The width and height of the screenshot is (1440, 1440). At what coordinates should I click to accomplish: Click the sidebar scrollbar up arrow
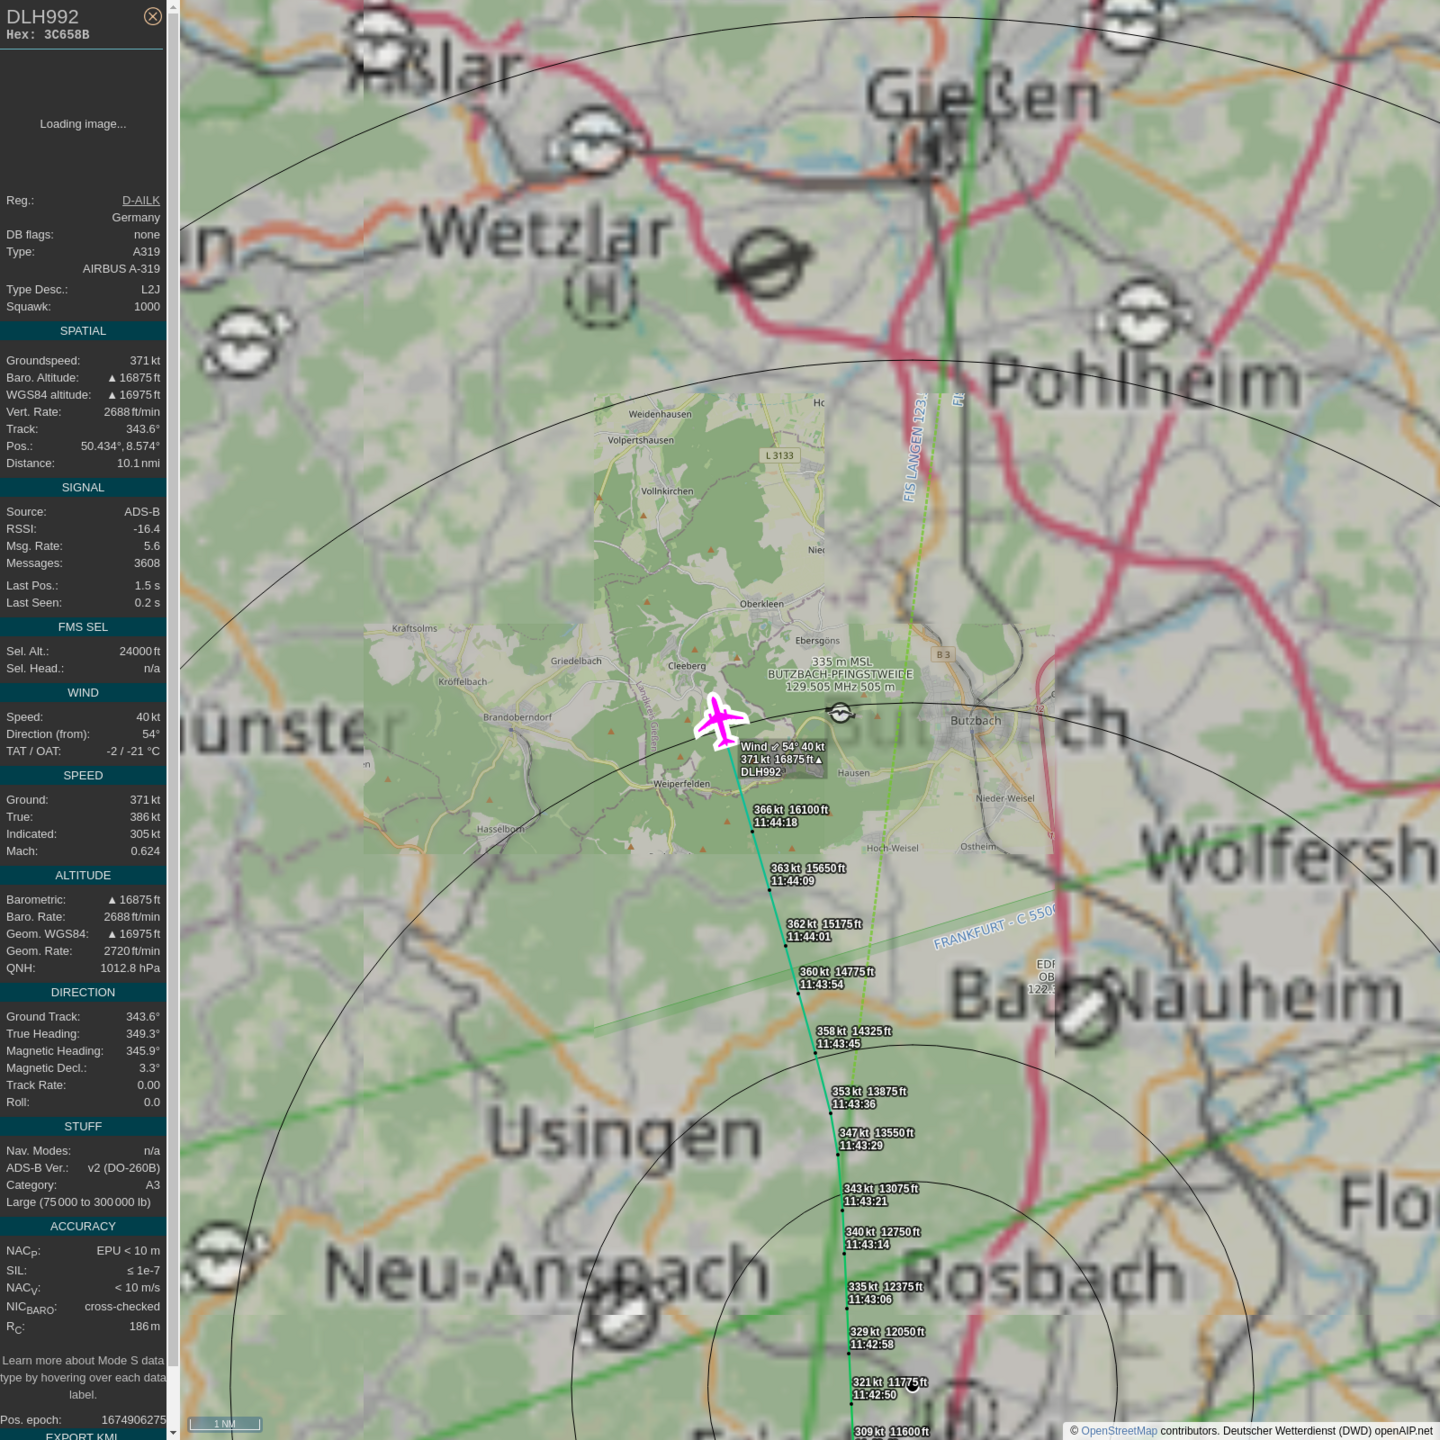173,6
